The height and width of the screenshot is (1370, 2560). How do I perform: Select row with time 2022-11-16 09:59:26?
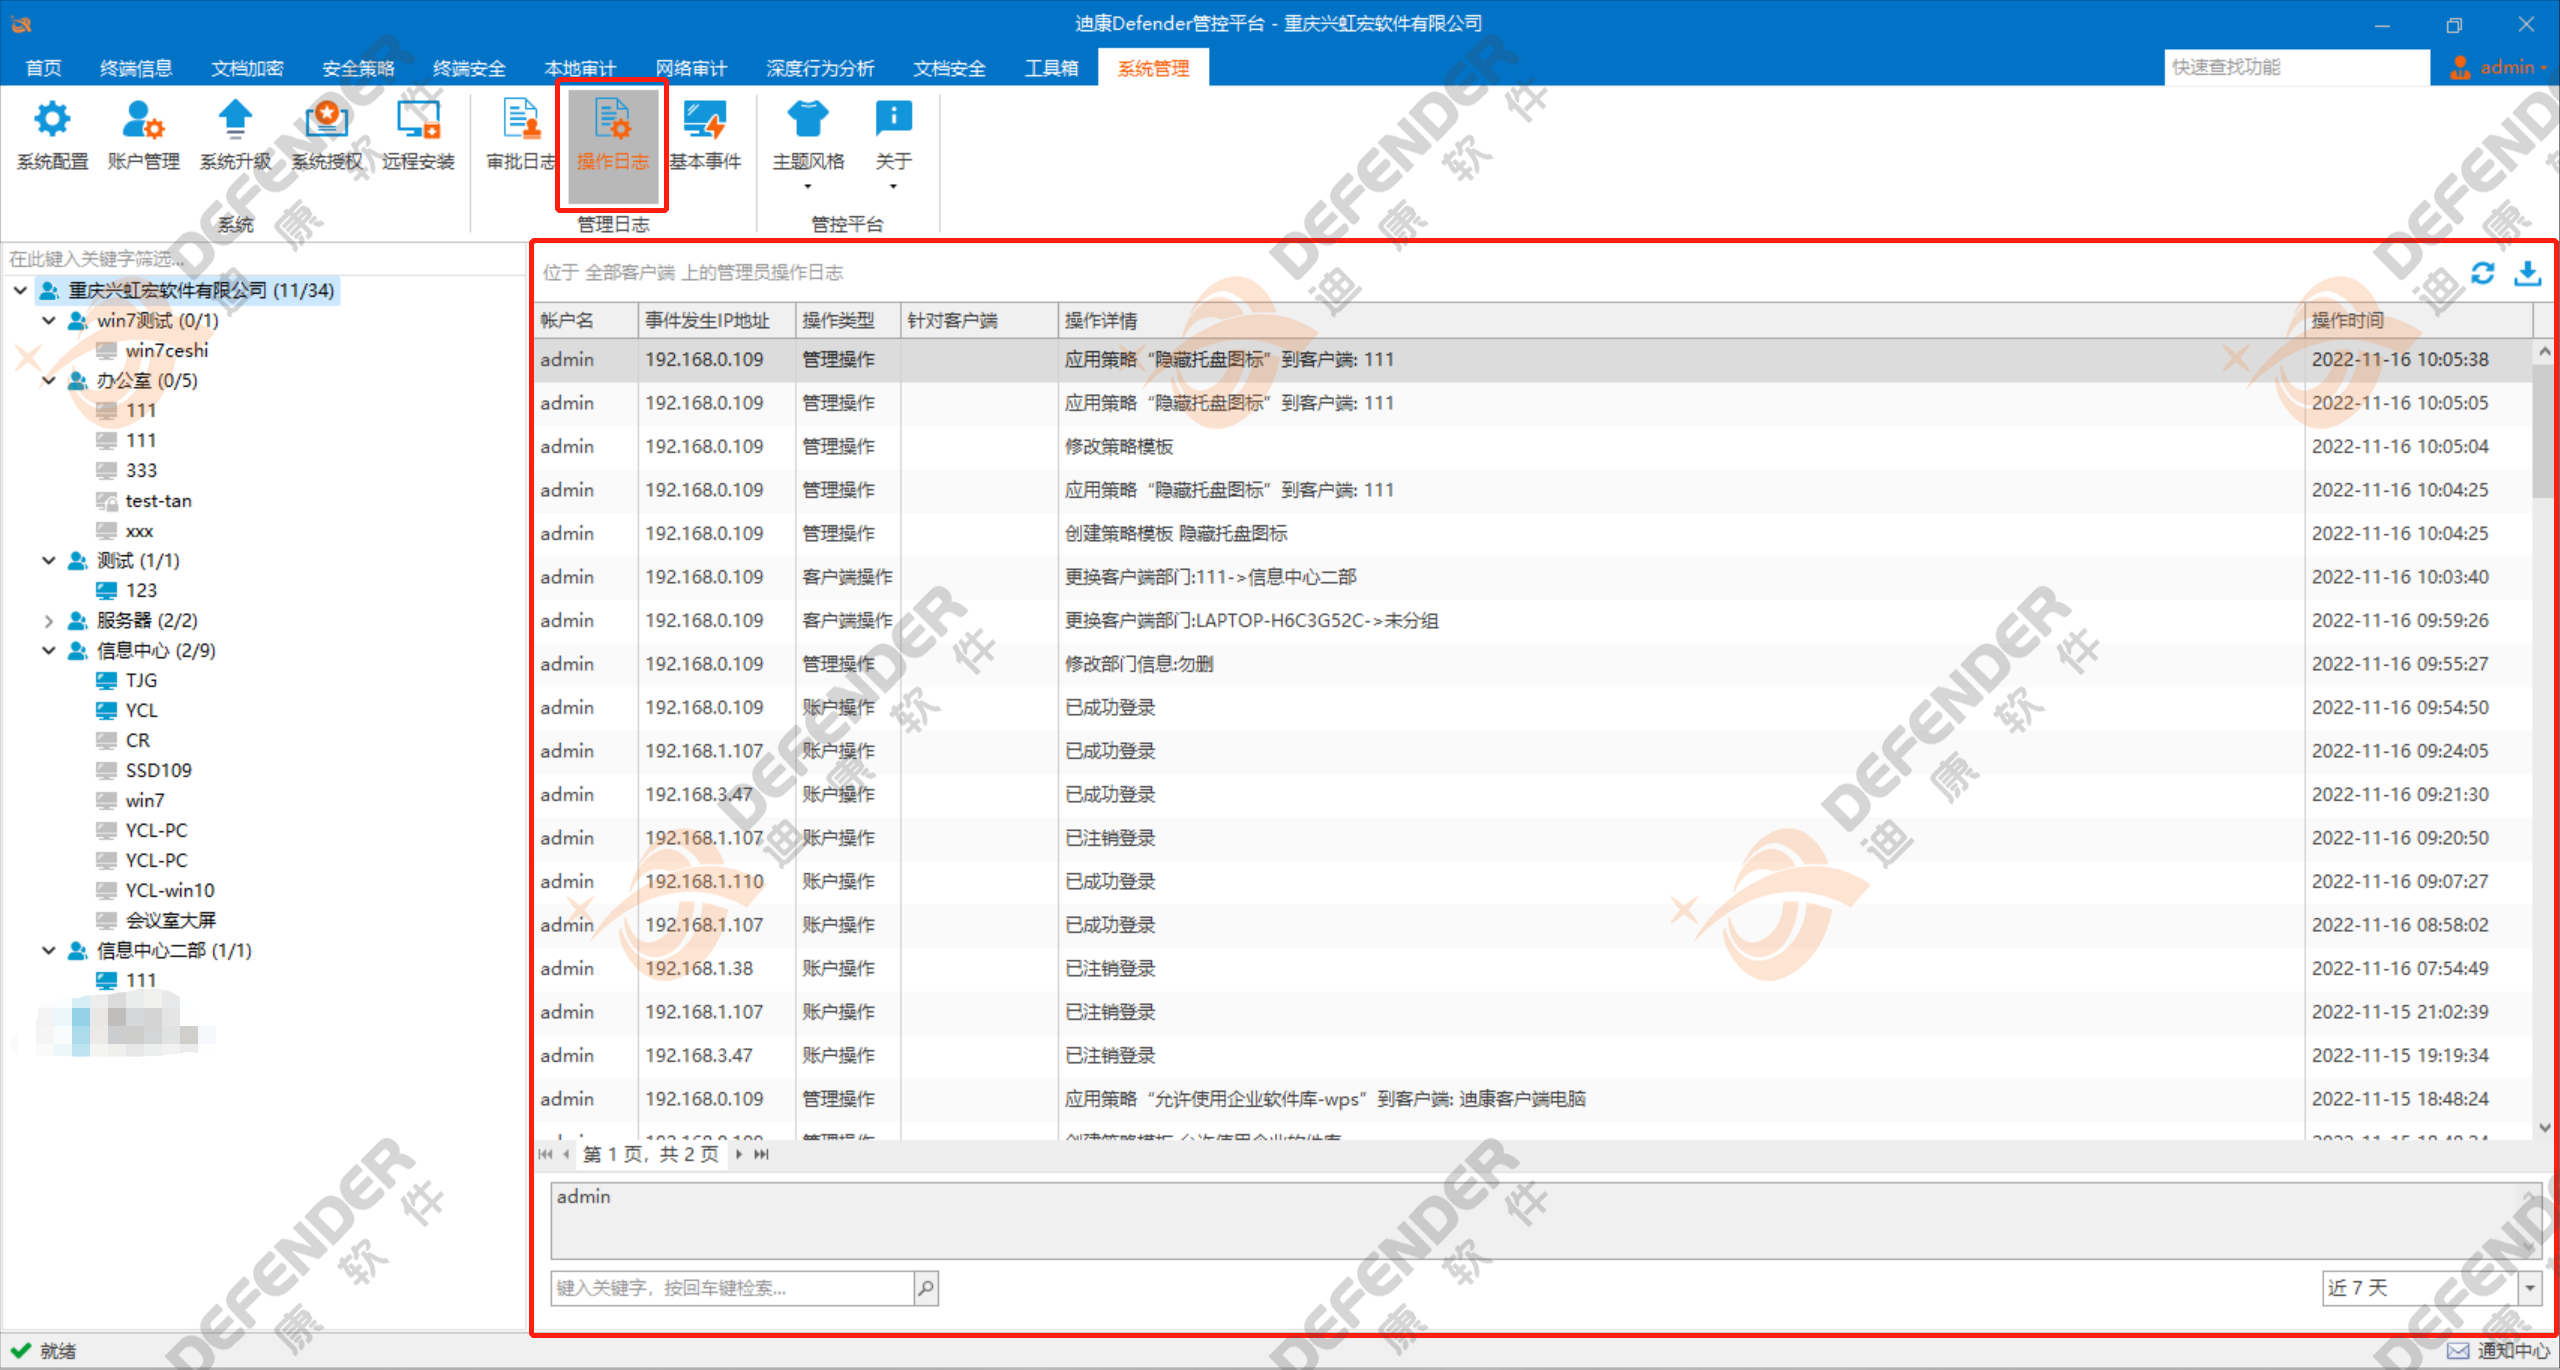pos(1534,620)
